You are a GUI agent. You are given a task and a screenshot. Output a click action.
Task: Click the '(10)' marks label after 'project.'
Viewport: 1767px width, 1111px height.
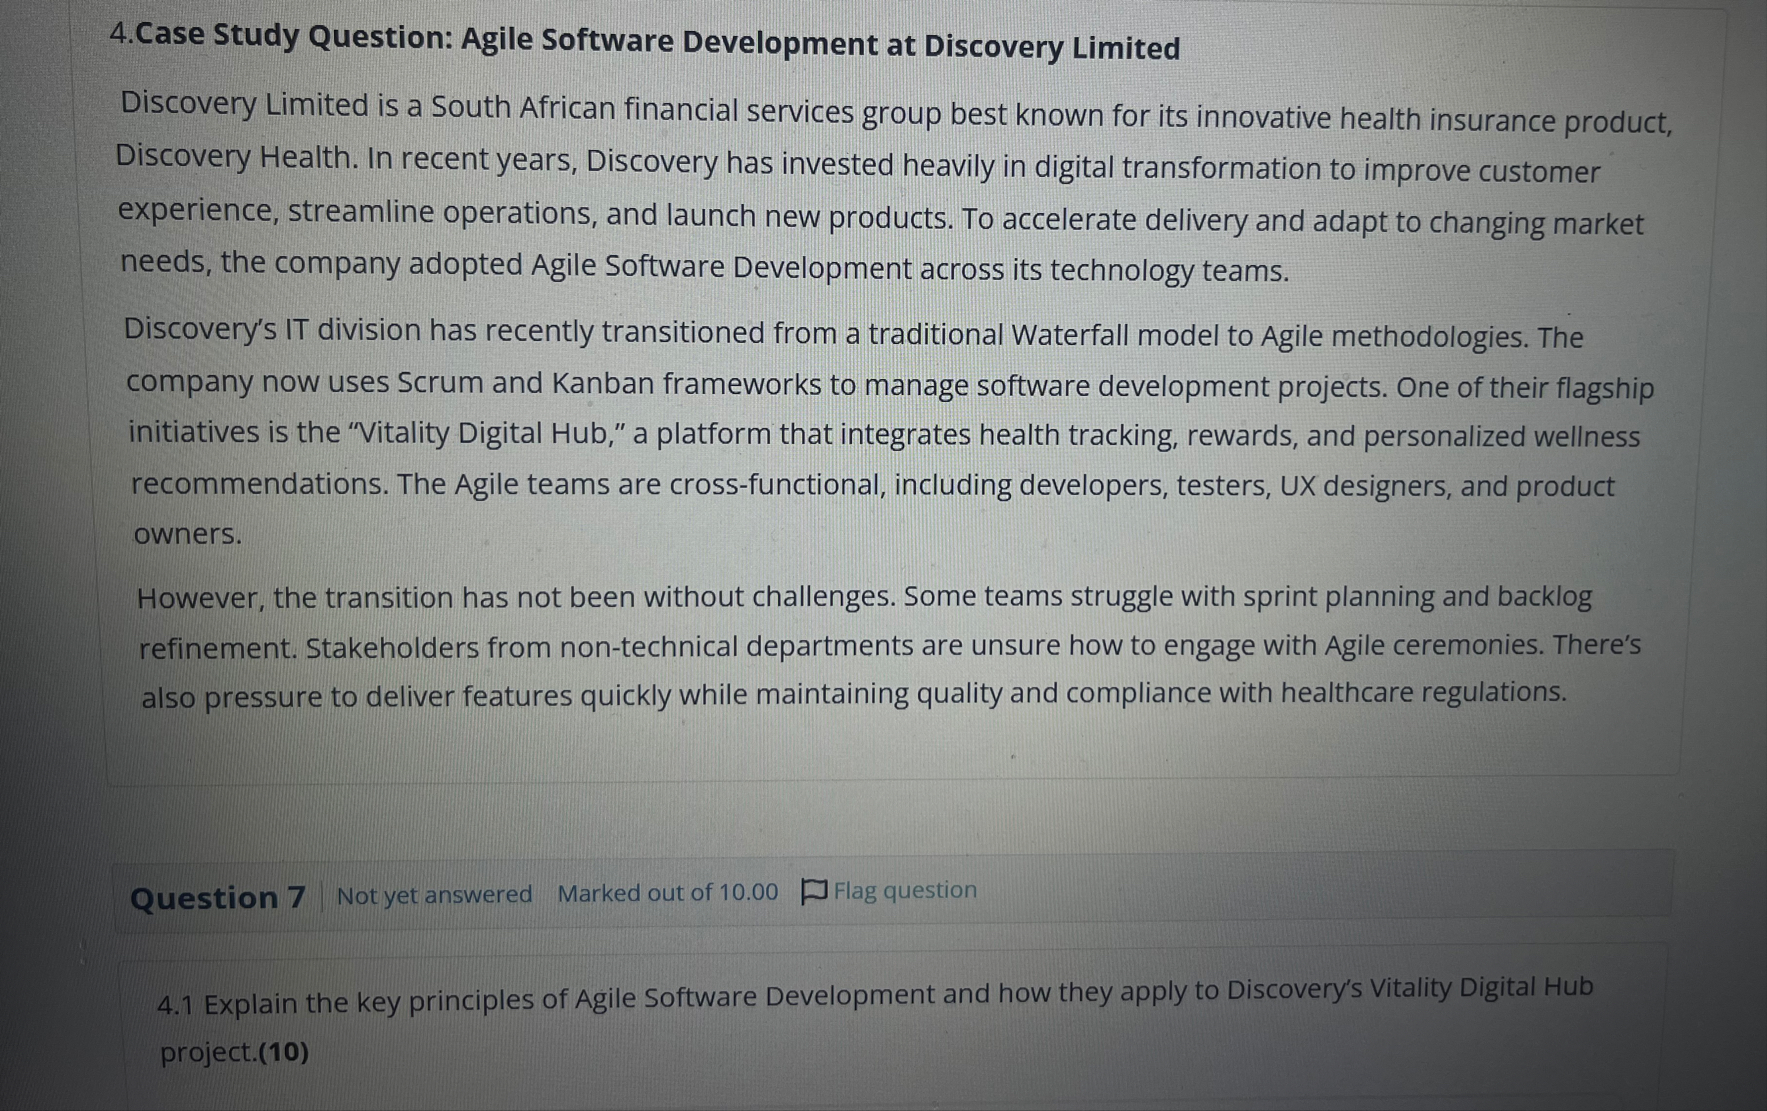click(x=284, y=1053)
